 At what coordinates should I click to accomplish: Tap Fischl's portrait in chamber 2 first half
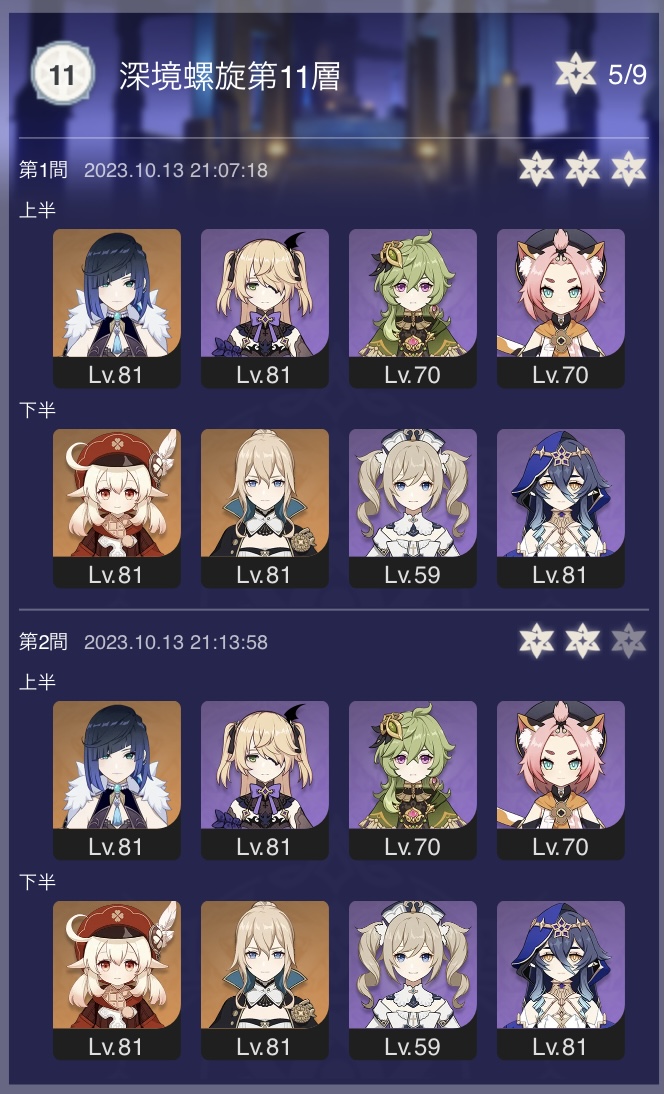[264, 780]
